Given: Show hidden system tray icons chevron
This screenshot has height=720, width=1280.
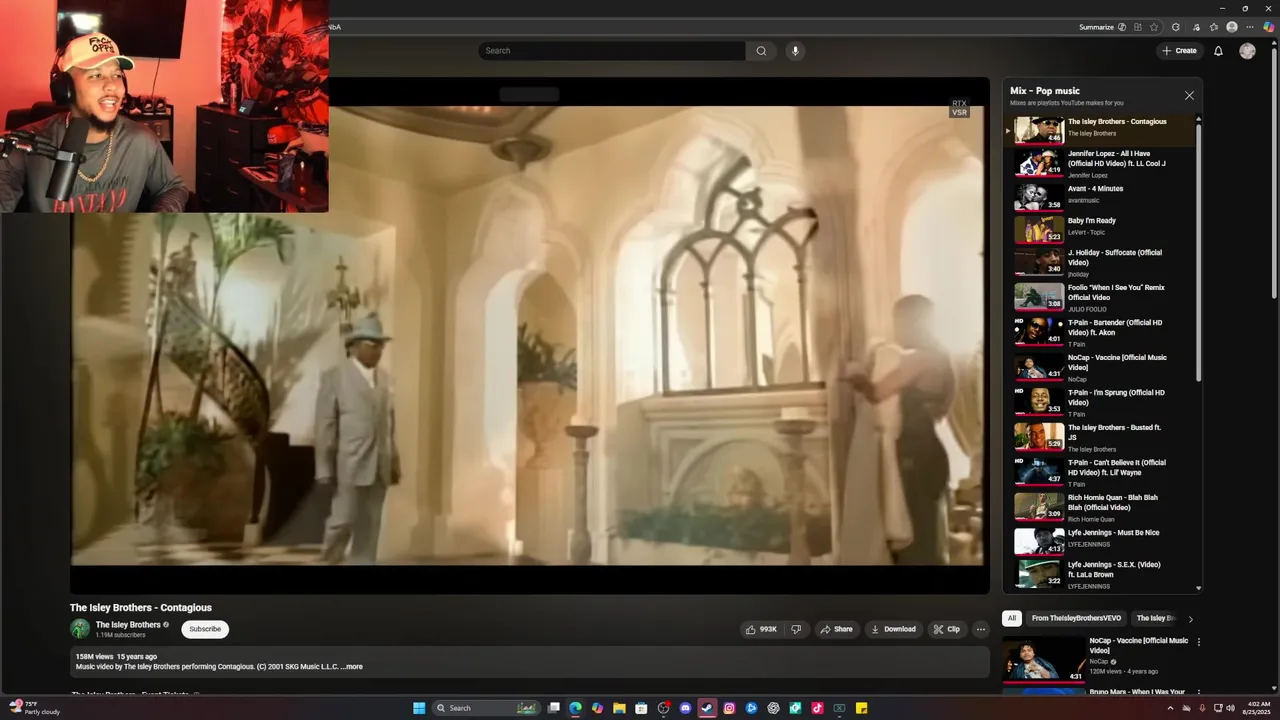Looking at the screenshot, I should pos(1170,708).
